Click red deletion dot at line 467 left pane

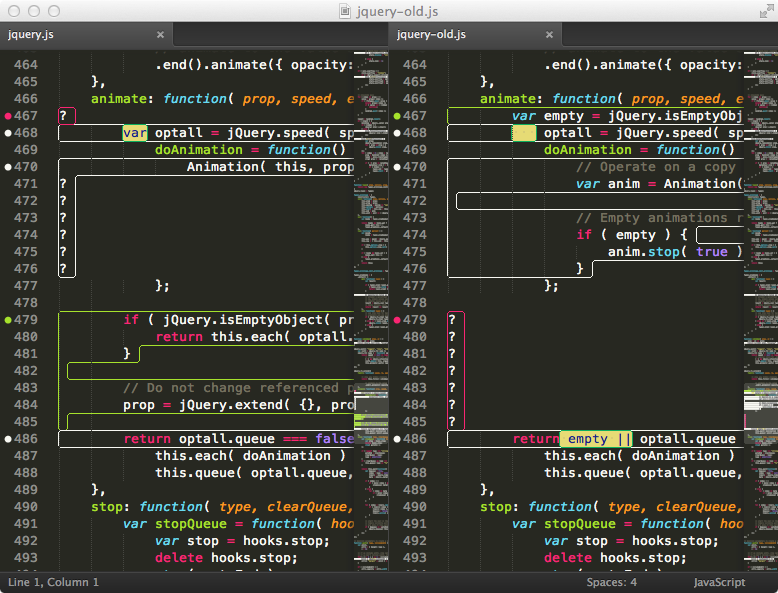[8, 116]
